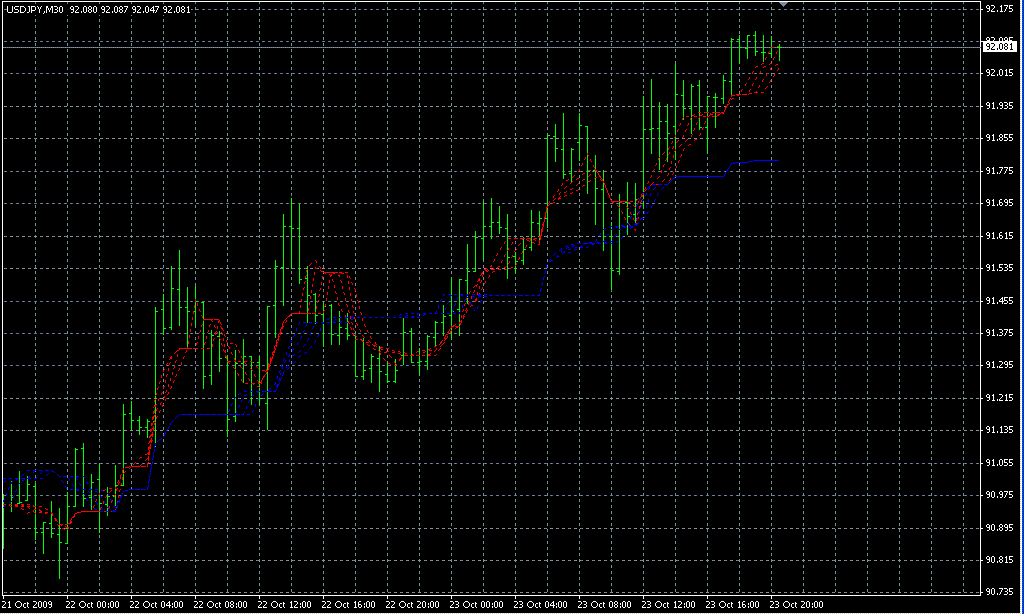
Task: Pick the 23 Oct 16:00 time label
Action: (733, 605)
